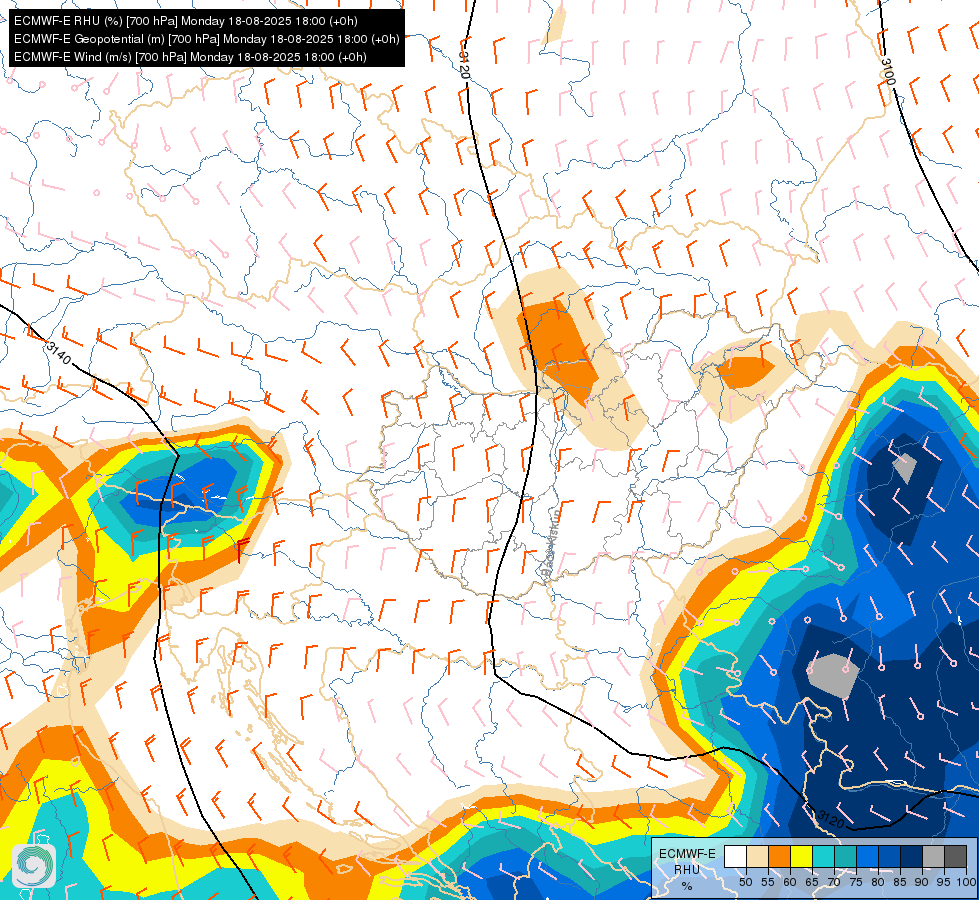
Task: Pick the beige 50-55 legend swatch
Action: click(x=757, y=856)
